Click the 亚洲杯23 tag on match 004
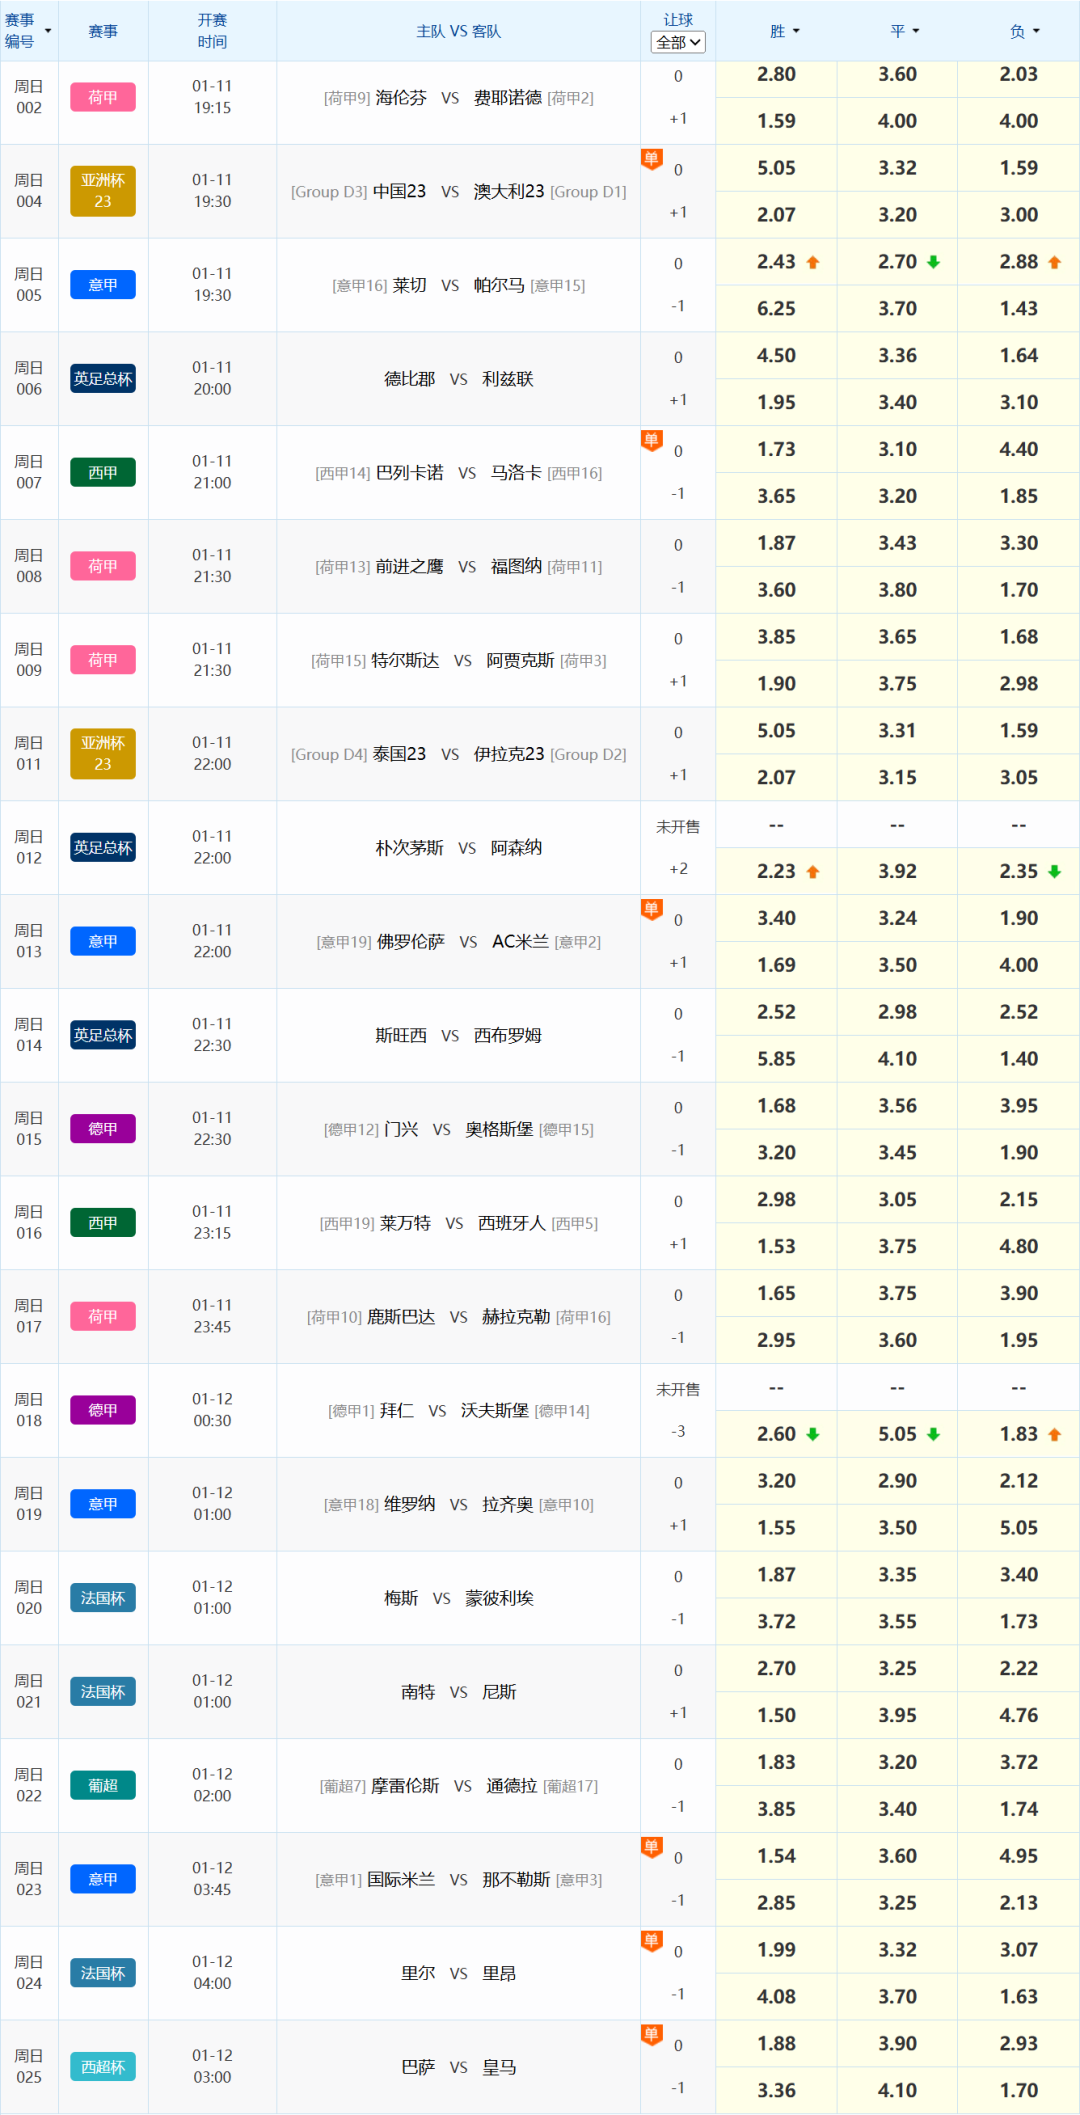 point(103,191)
